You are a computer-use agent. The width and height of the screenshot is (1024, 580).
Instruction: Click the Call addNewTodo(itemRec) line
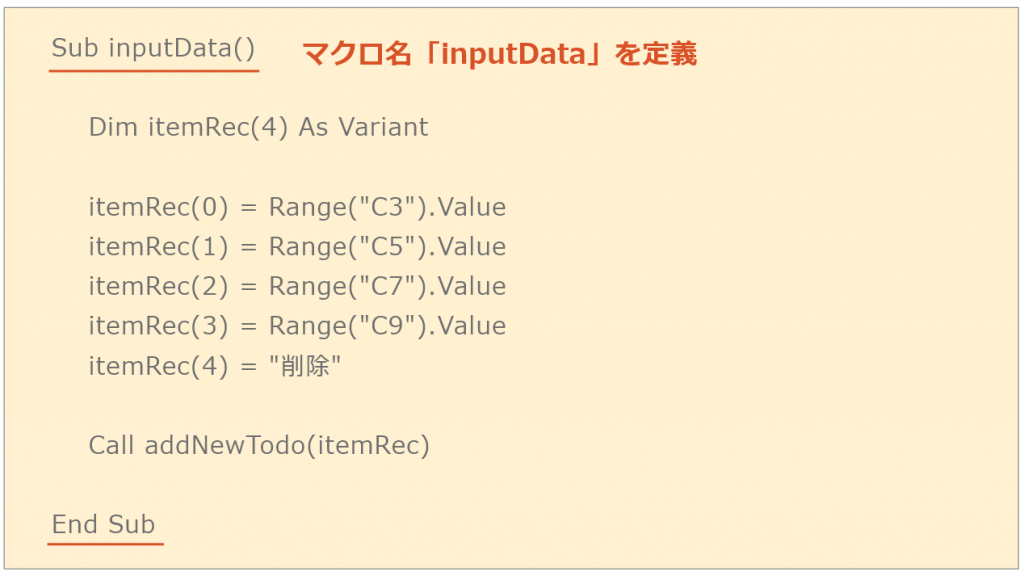point(259,445)
